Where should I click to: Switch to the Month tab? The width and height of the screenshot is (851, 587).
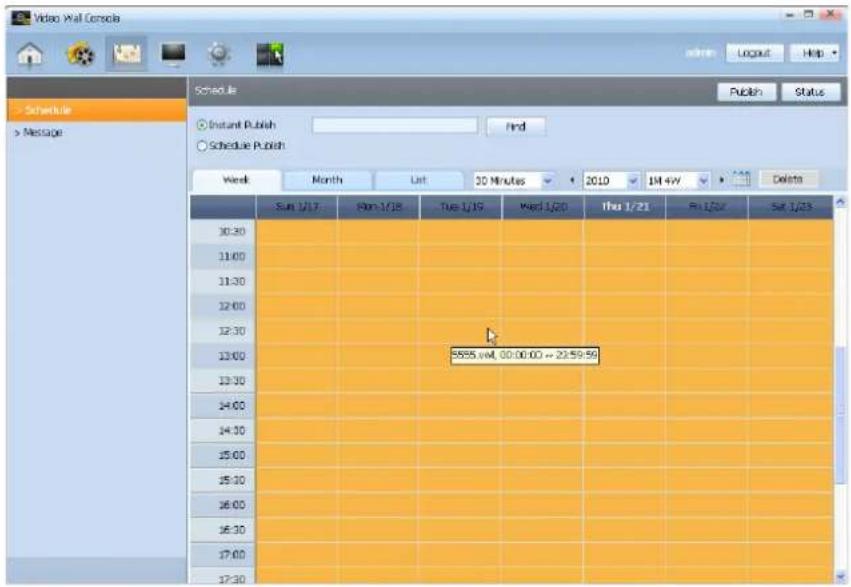[x=327, y=180]
